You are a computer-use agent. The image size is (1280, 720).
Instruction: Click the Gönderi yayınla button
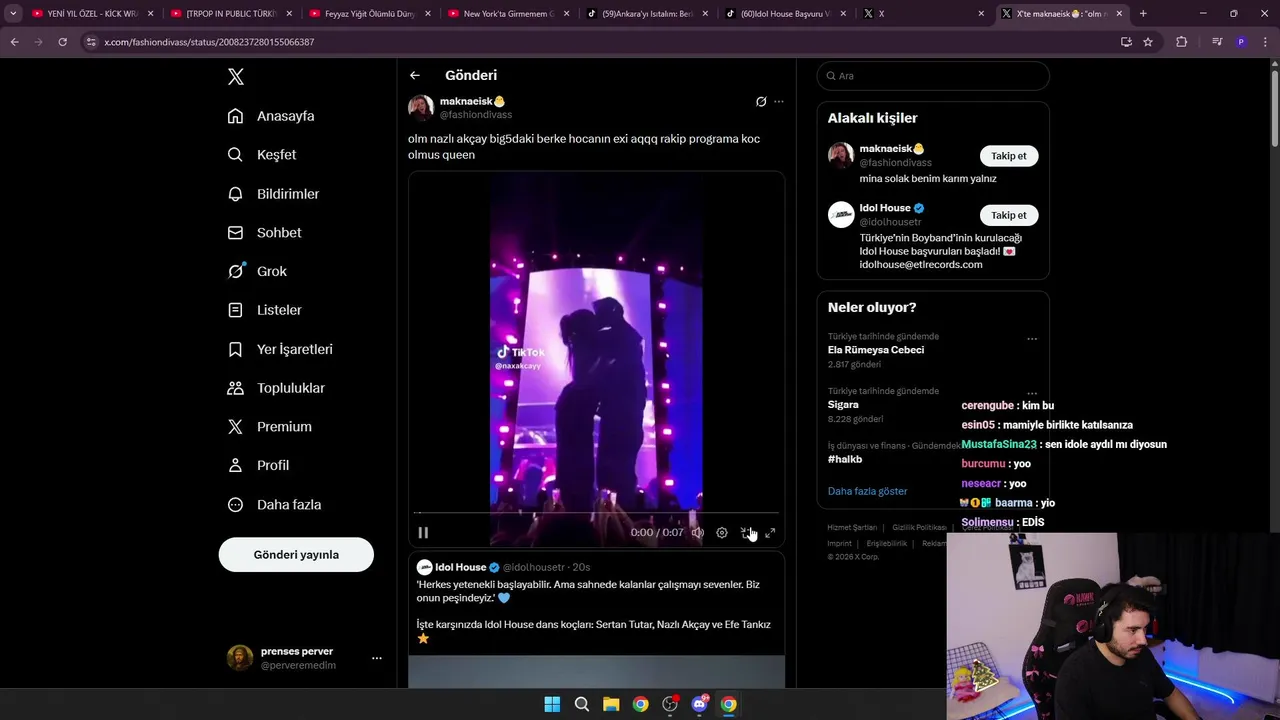point(296,555)
